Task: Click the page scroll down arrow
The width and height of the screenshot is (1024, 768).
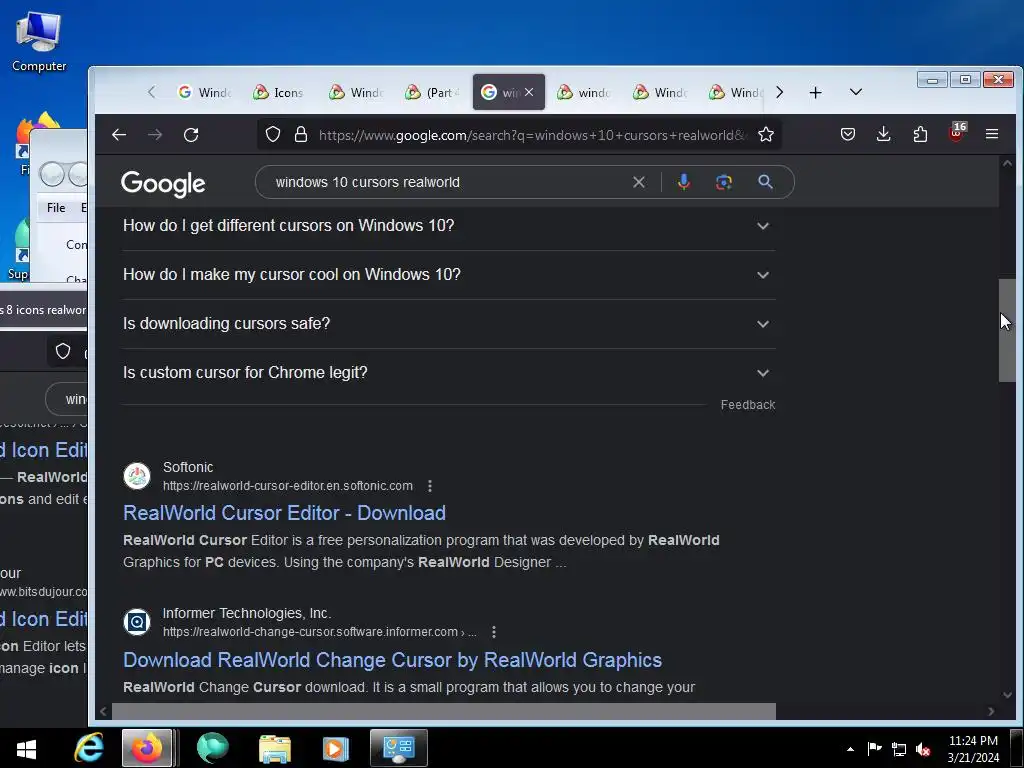Action: (1007, 695)
